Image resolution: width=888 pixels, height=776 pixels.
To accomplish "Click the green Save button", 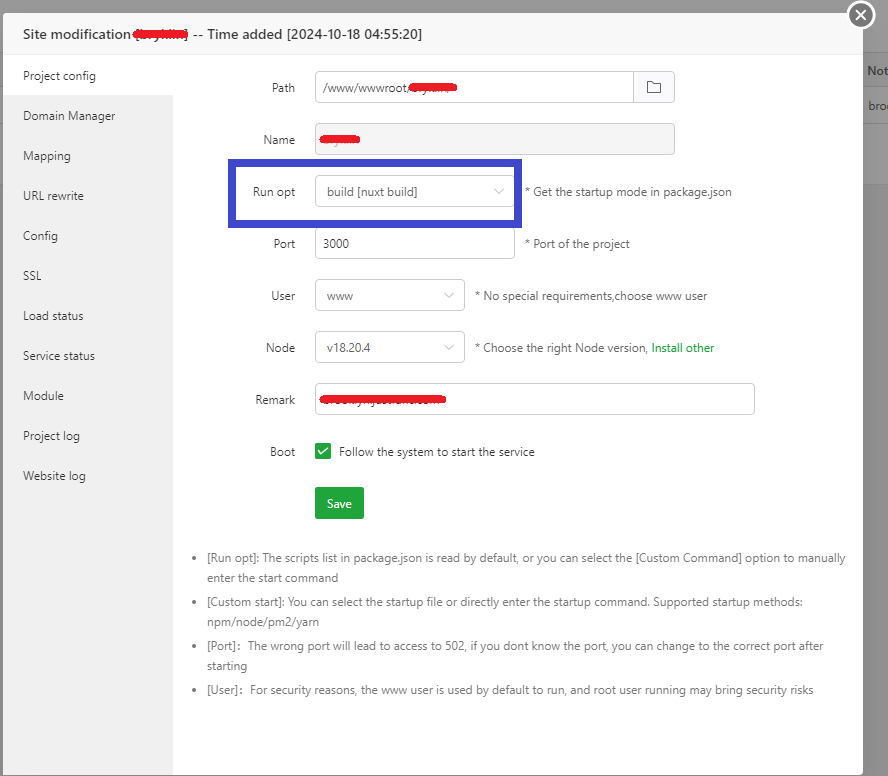I will 339,503.
